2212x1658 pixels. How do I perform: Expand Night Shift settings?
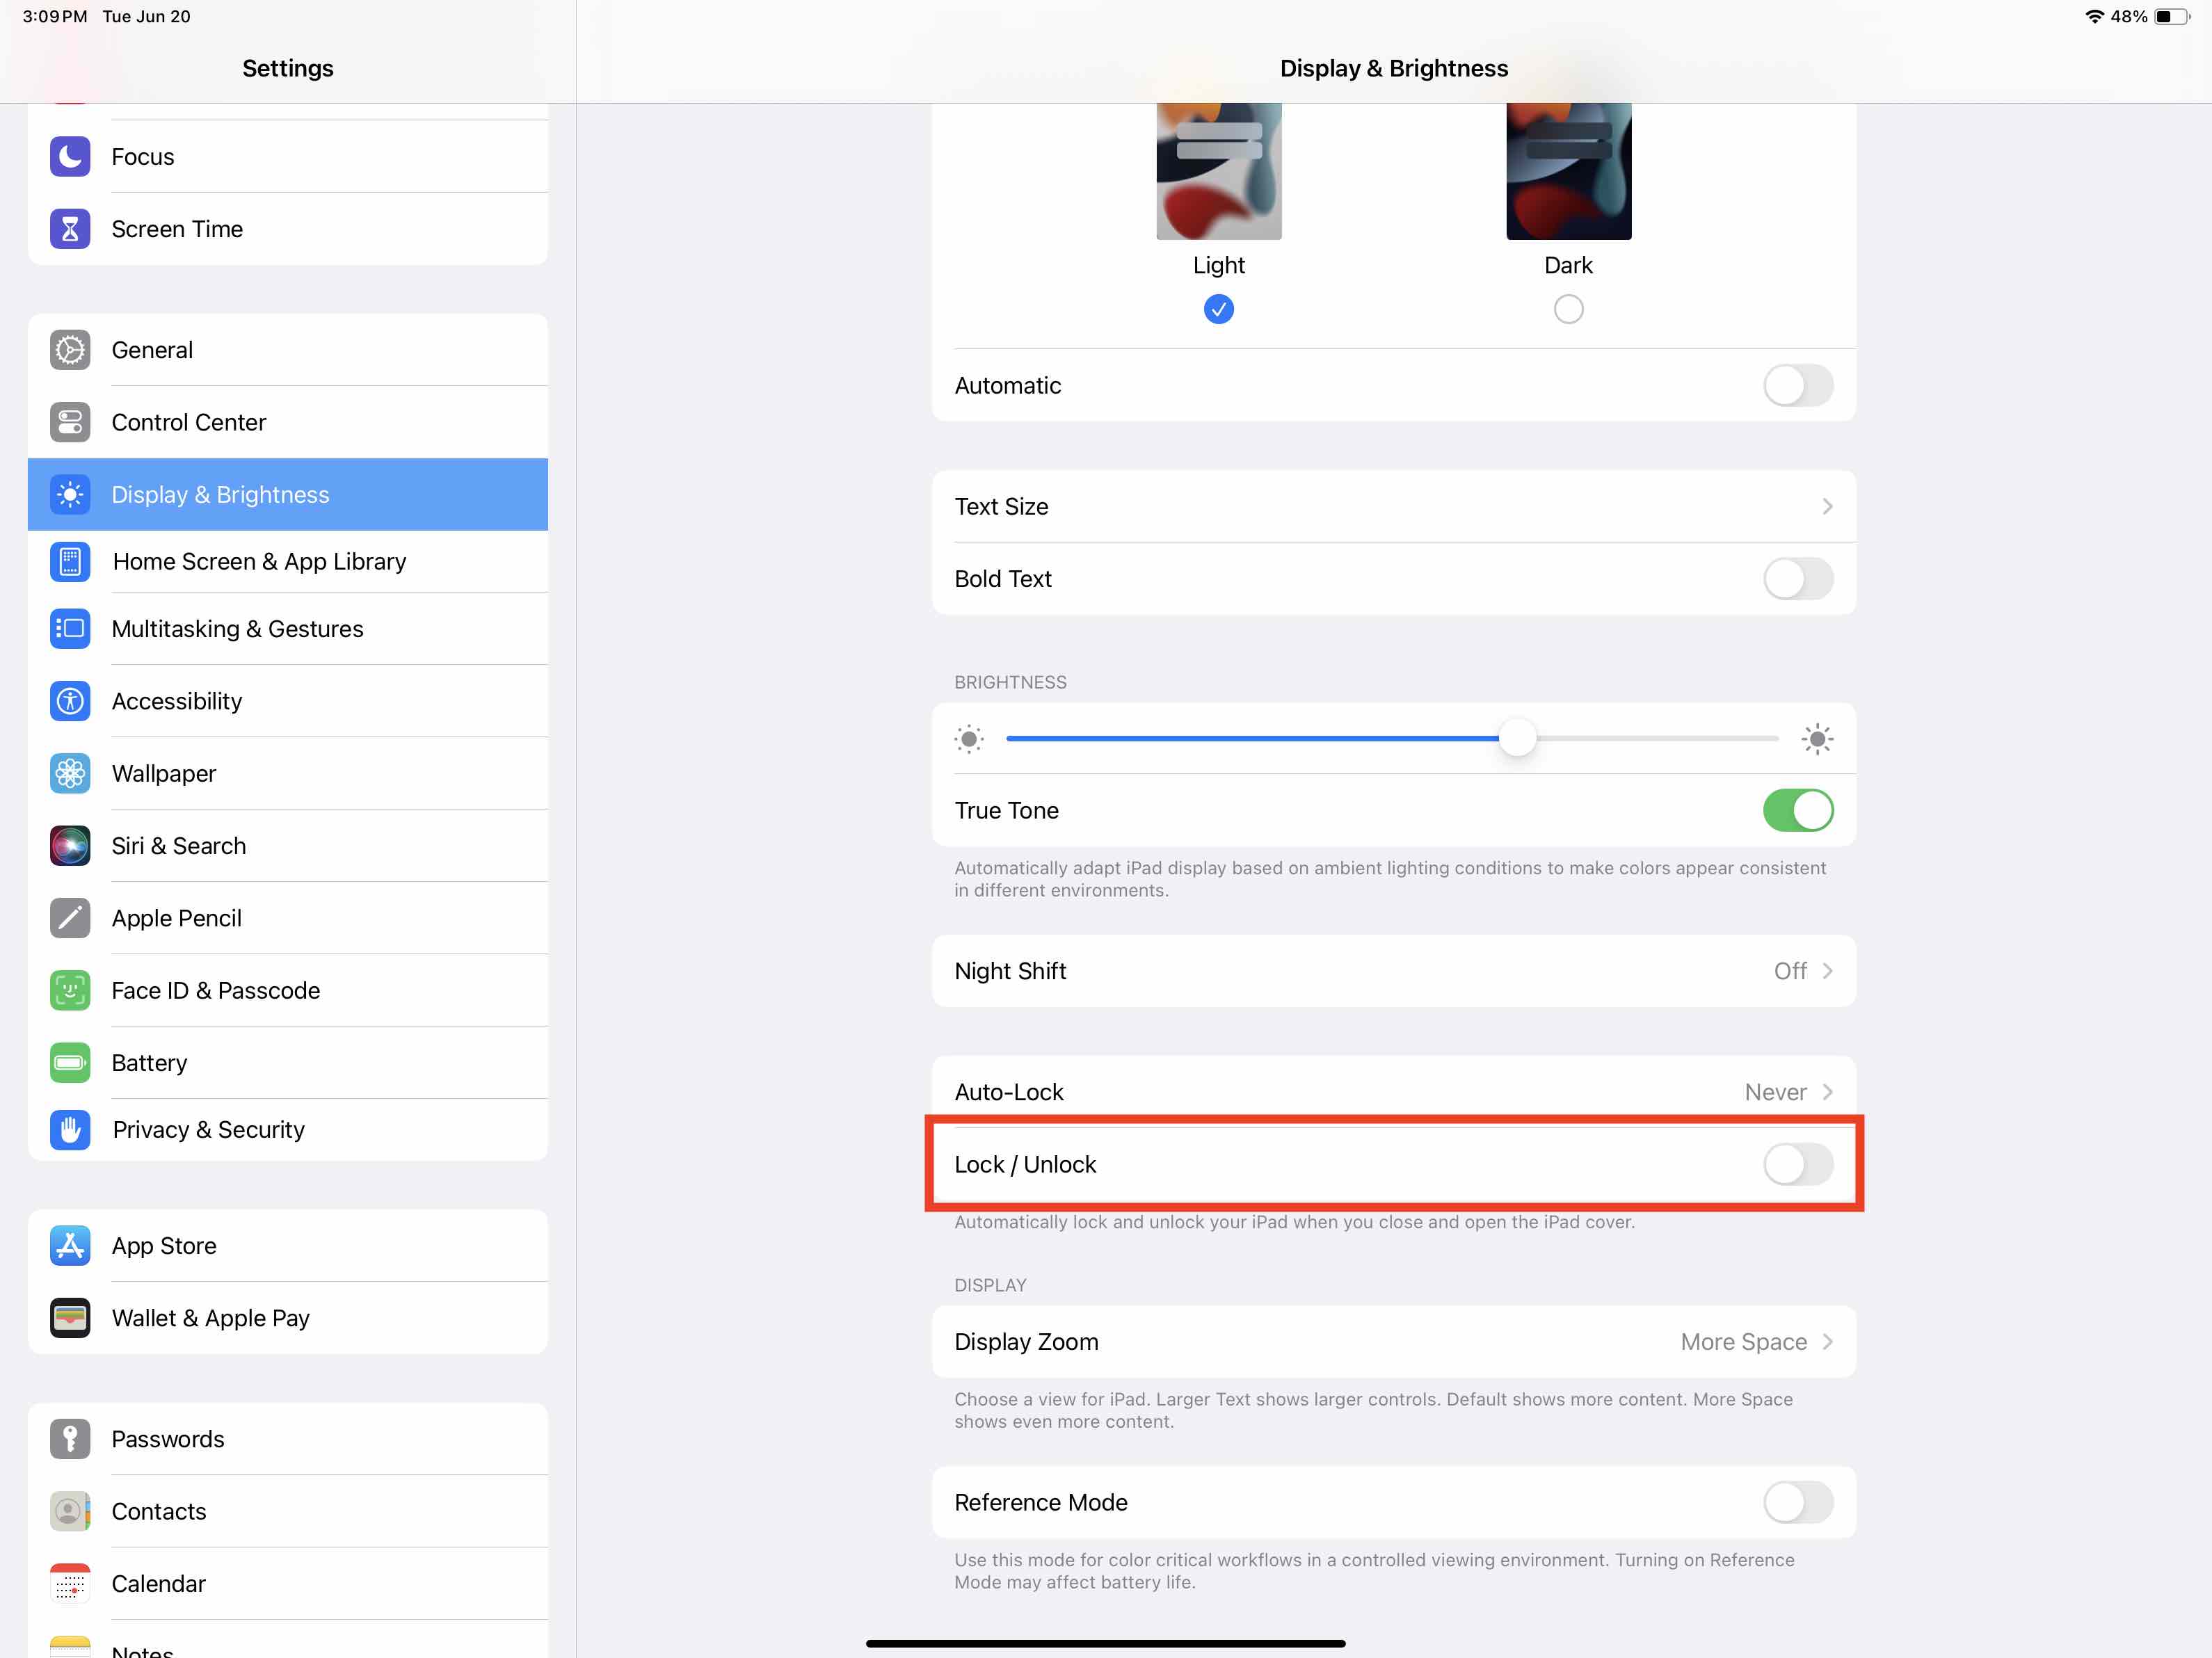click(x=1395, y=970)
